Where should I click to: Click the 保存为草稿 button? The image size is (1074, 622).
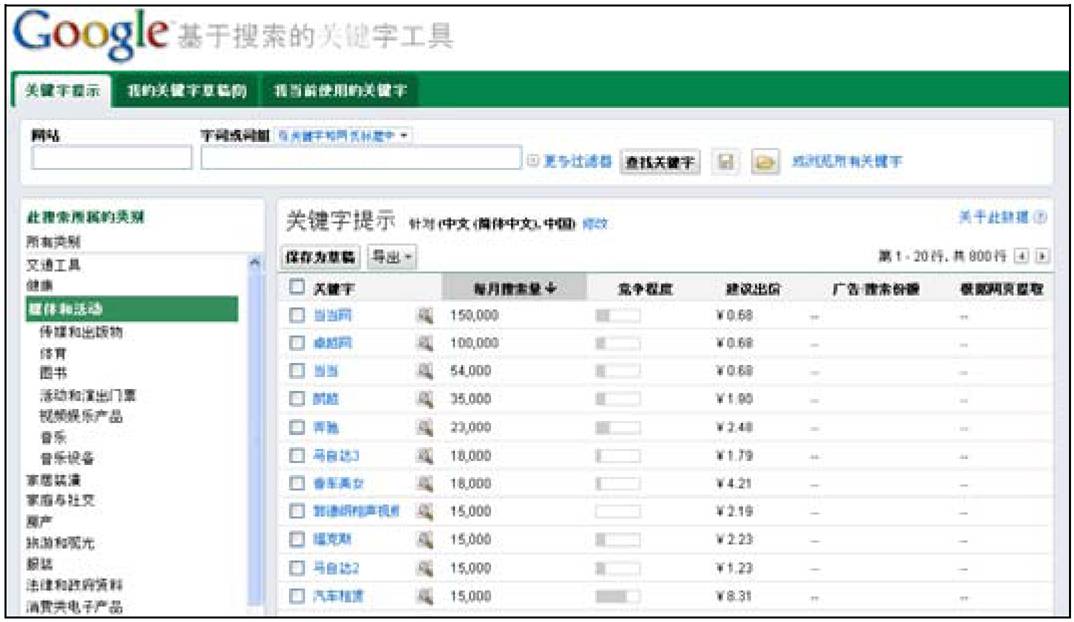point(321,257)
